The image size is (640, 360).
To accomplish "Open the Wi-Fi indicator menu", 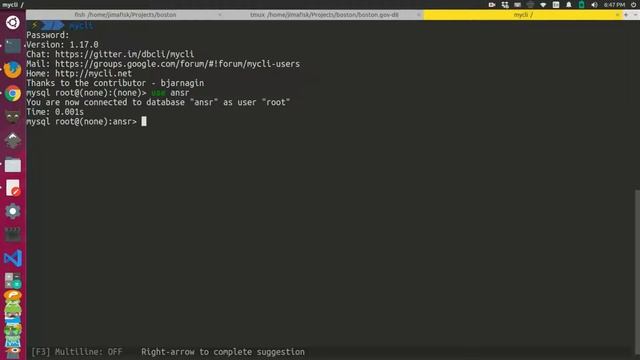I will (543, 4).
